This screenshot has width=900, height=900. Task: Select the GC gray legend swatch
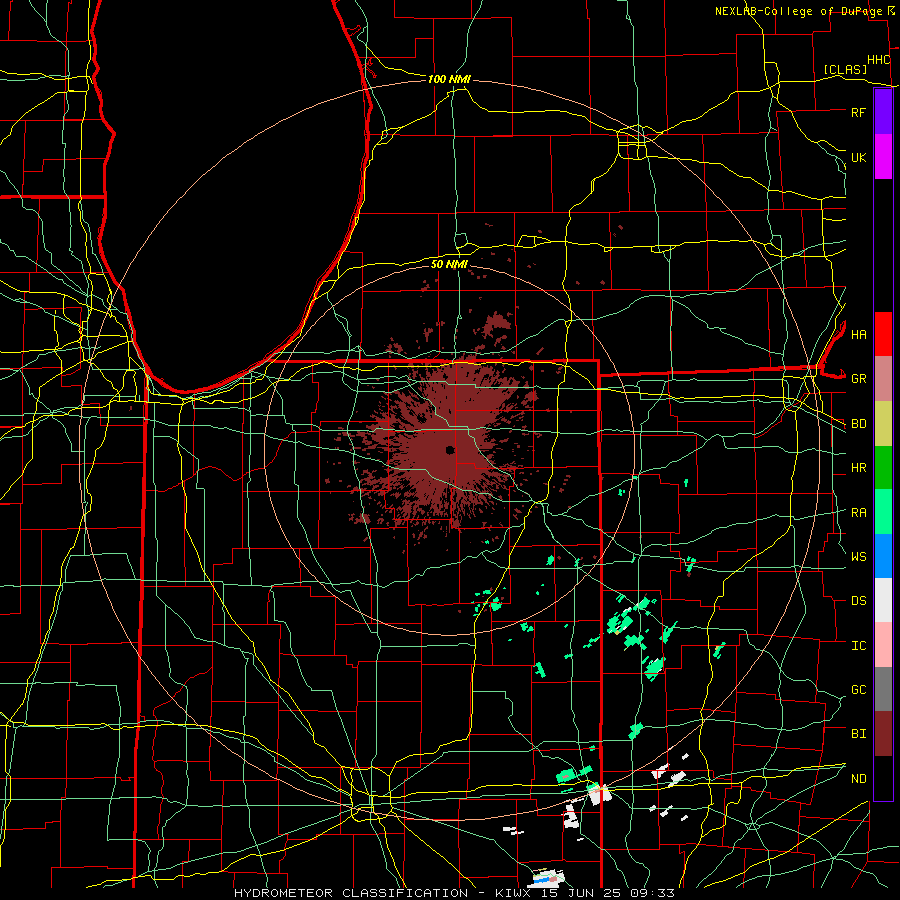(883, 689)
